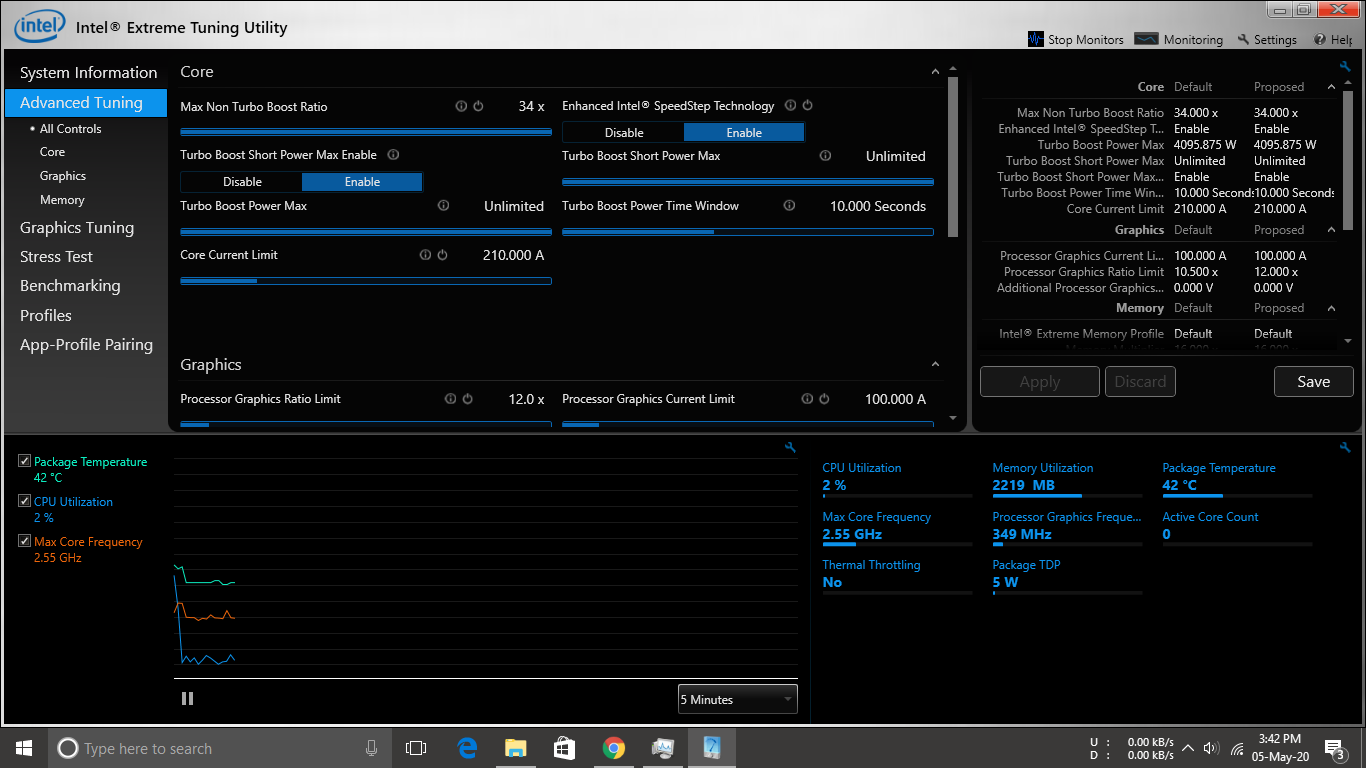Screen dimensions: 1366x768
Task: Reset Processor Graphics Current Limit to default
Action: [824, 399]
